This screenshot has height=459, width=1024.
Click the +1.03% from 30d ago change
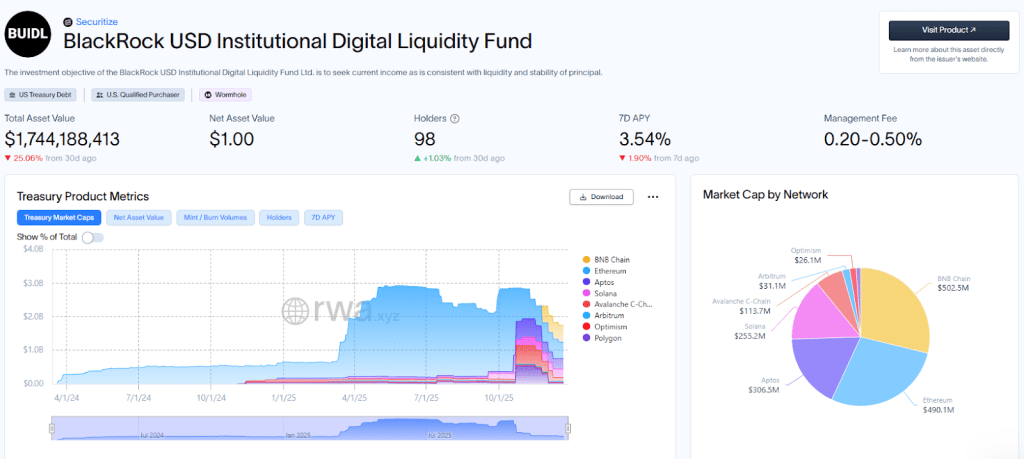tap(459, 158)
